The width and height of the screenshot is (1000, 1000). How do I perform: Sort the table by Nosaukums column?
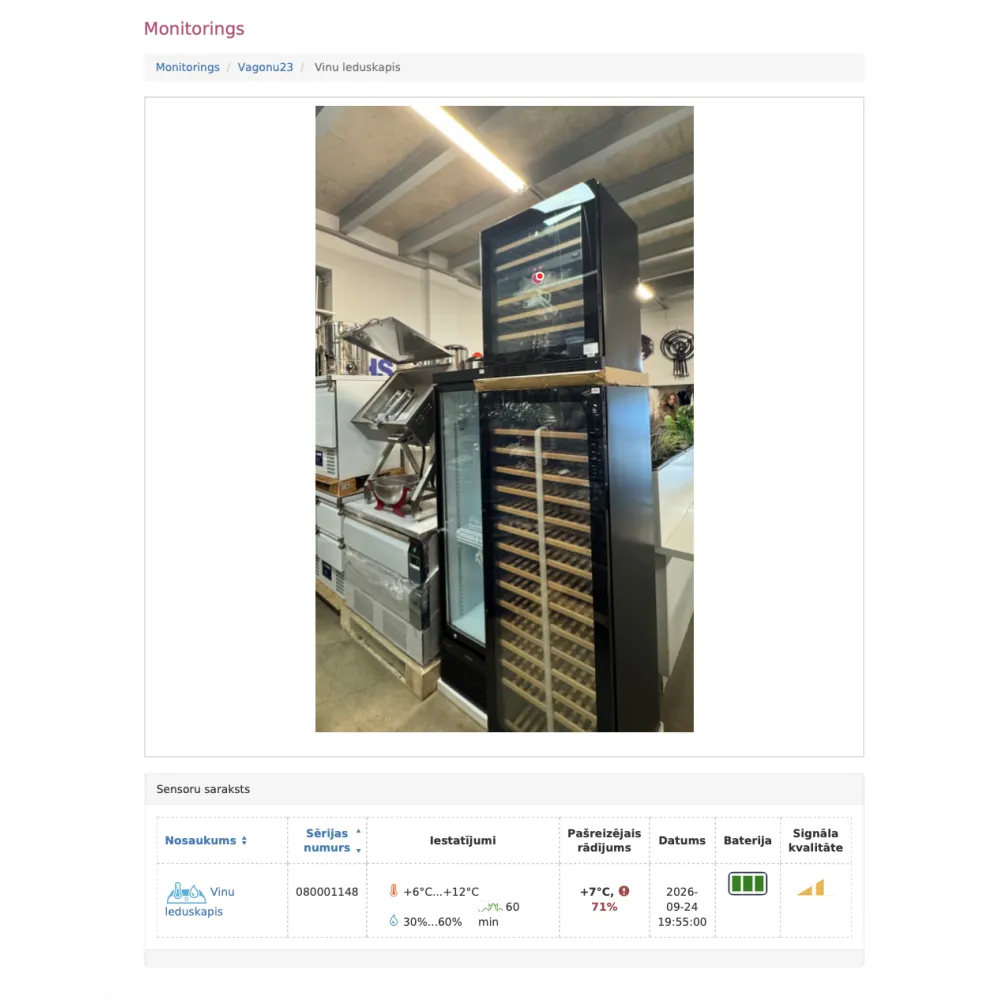pyautogui.click(x=205, y=841)
